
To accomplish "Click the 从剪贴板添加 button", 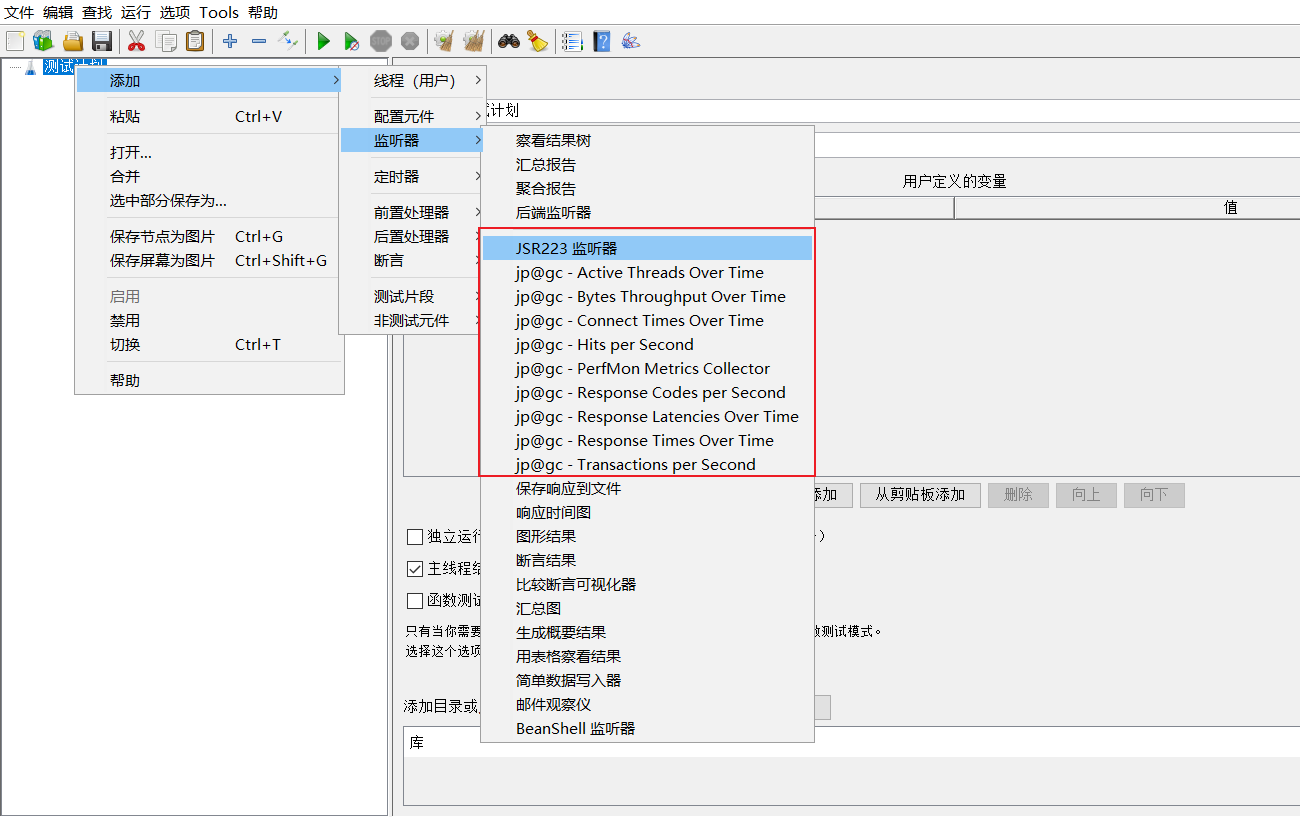I will pos(919,495).
